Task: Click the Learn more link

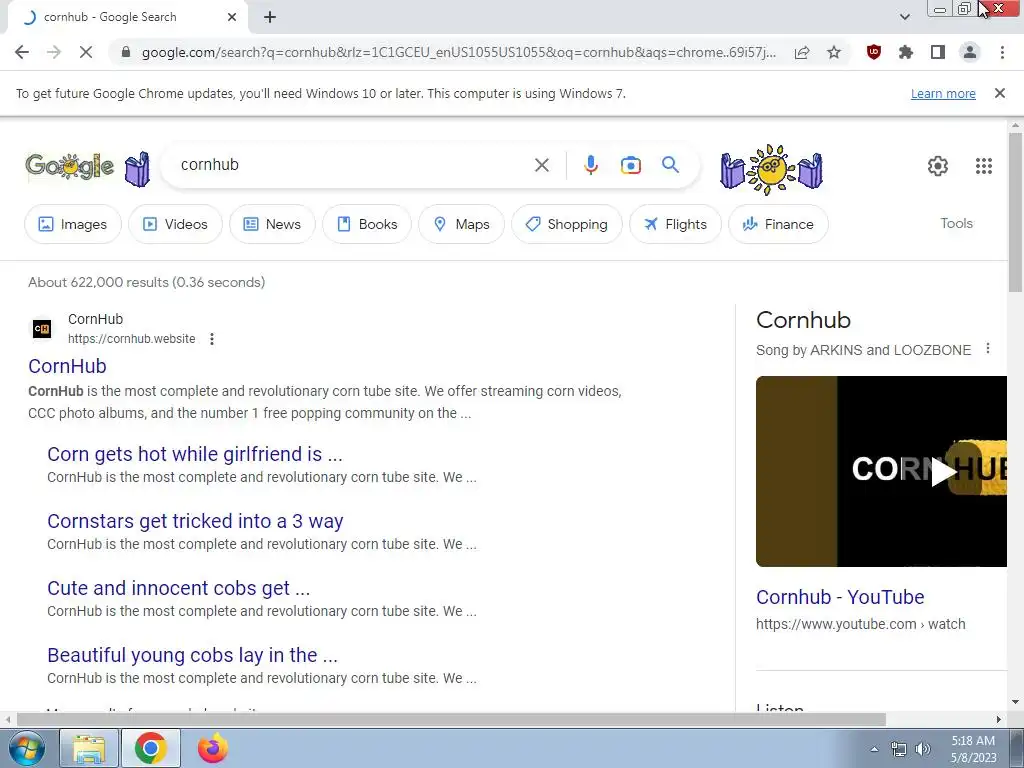Action: [x=943, y=93]
